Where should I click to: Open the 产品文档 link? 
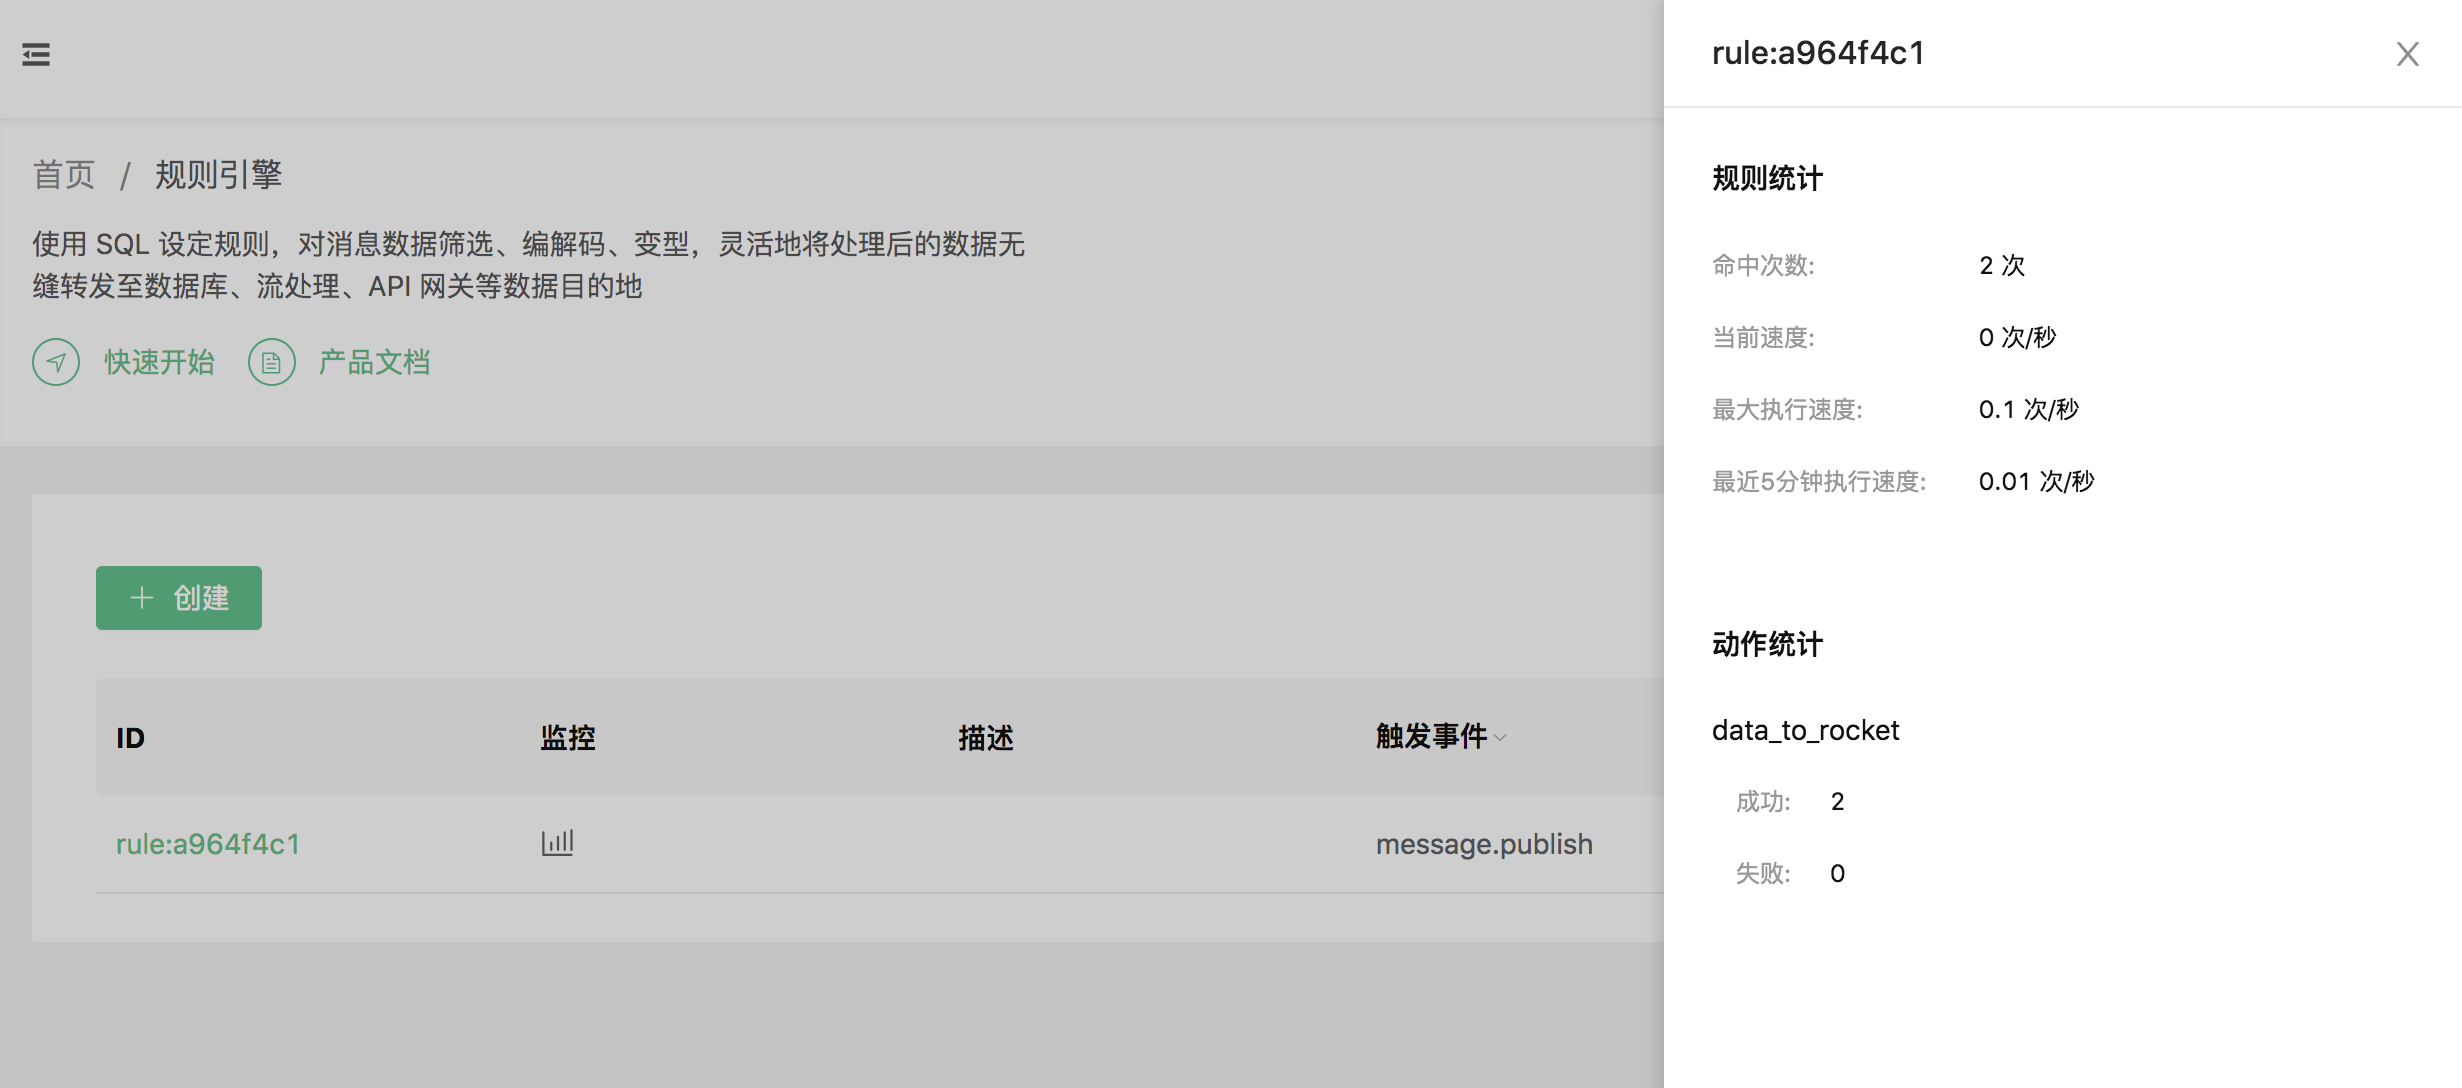click(x=375, y=362)
